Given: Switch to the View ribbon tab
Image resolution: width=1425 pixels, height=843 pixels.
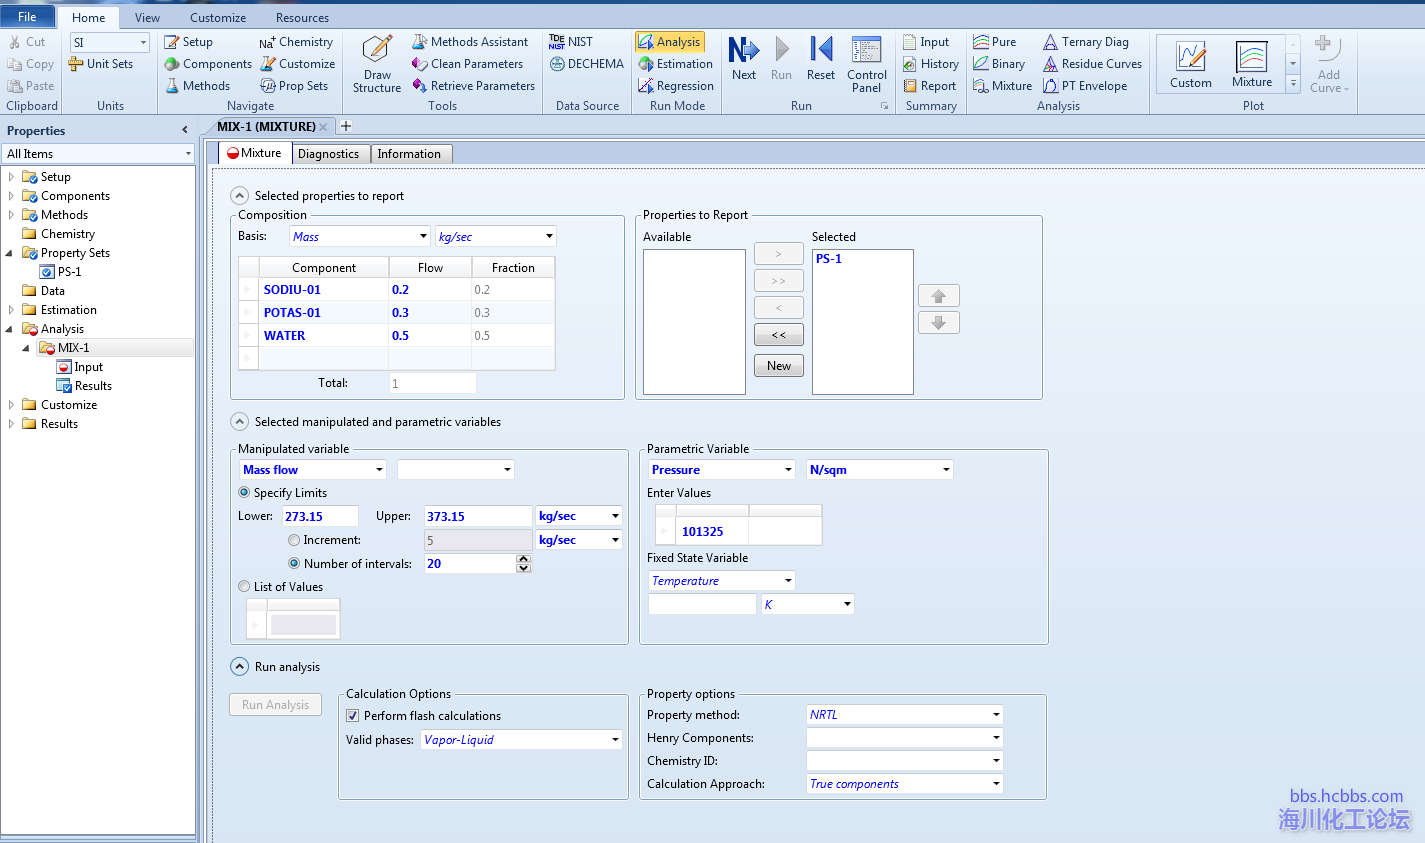Looking at the screenshot, I should (x=147, y=18).
